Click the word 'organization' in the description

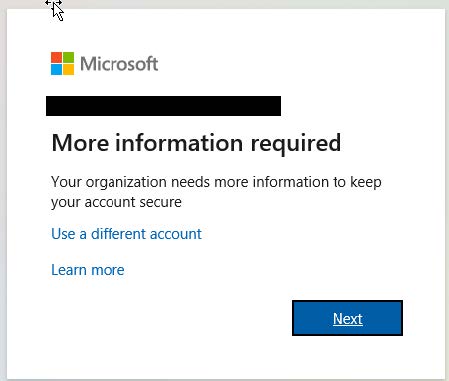126,183
